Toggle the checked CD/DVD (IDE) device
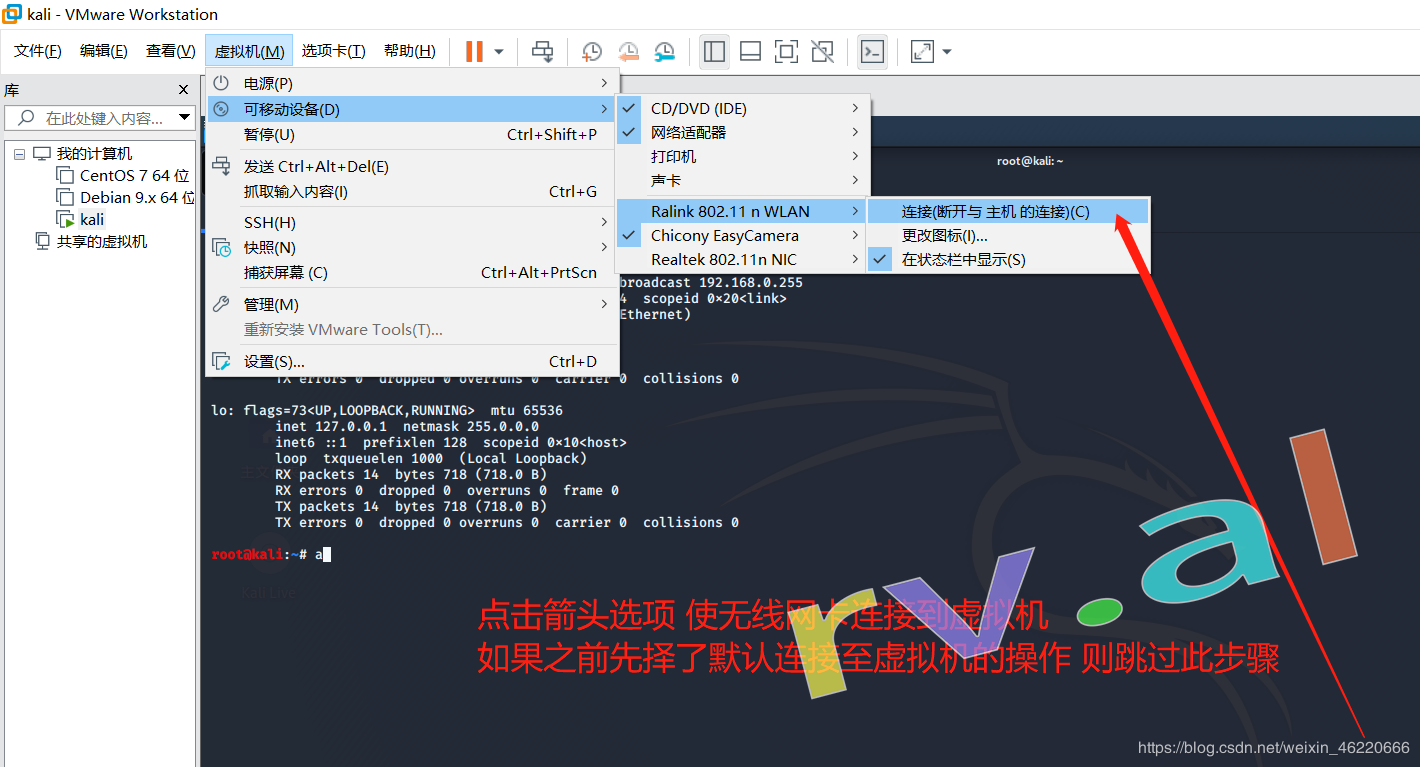 (743, 108)
